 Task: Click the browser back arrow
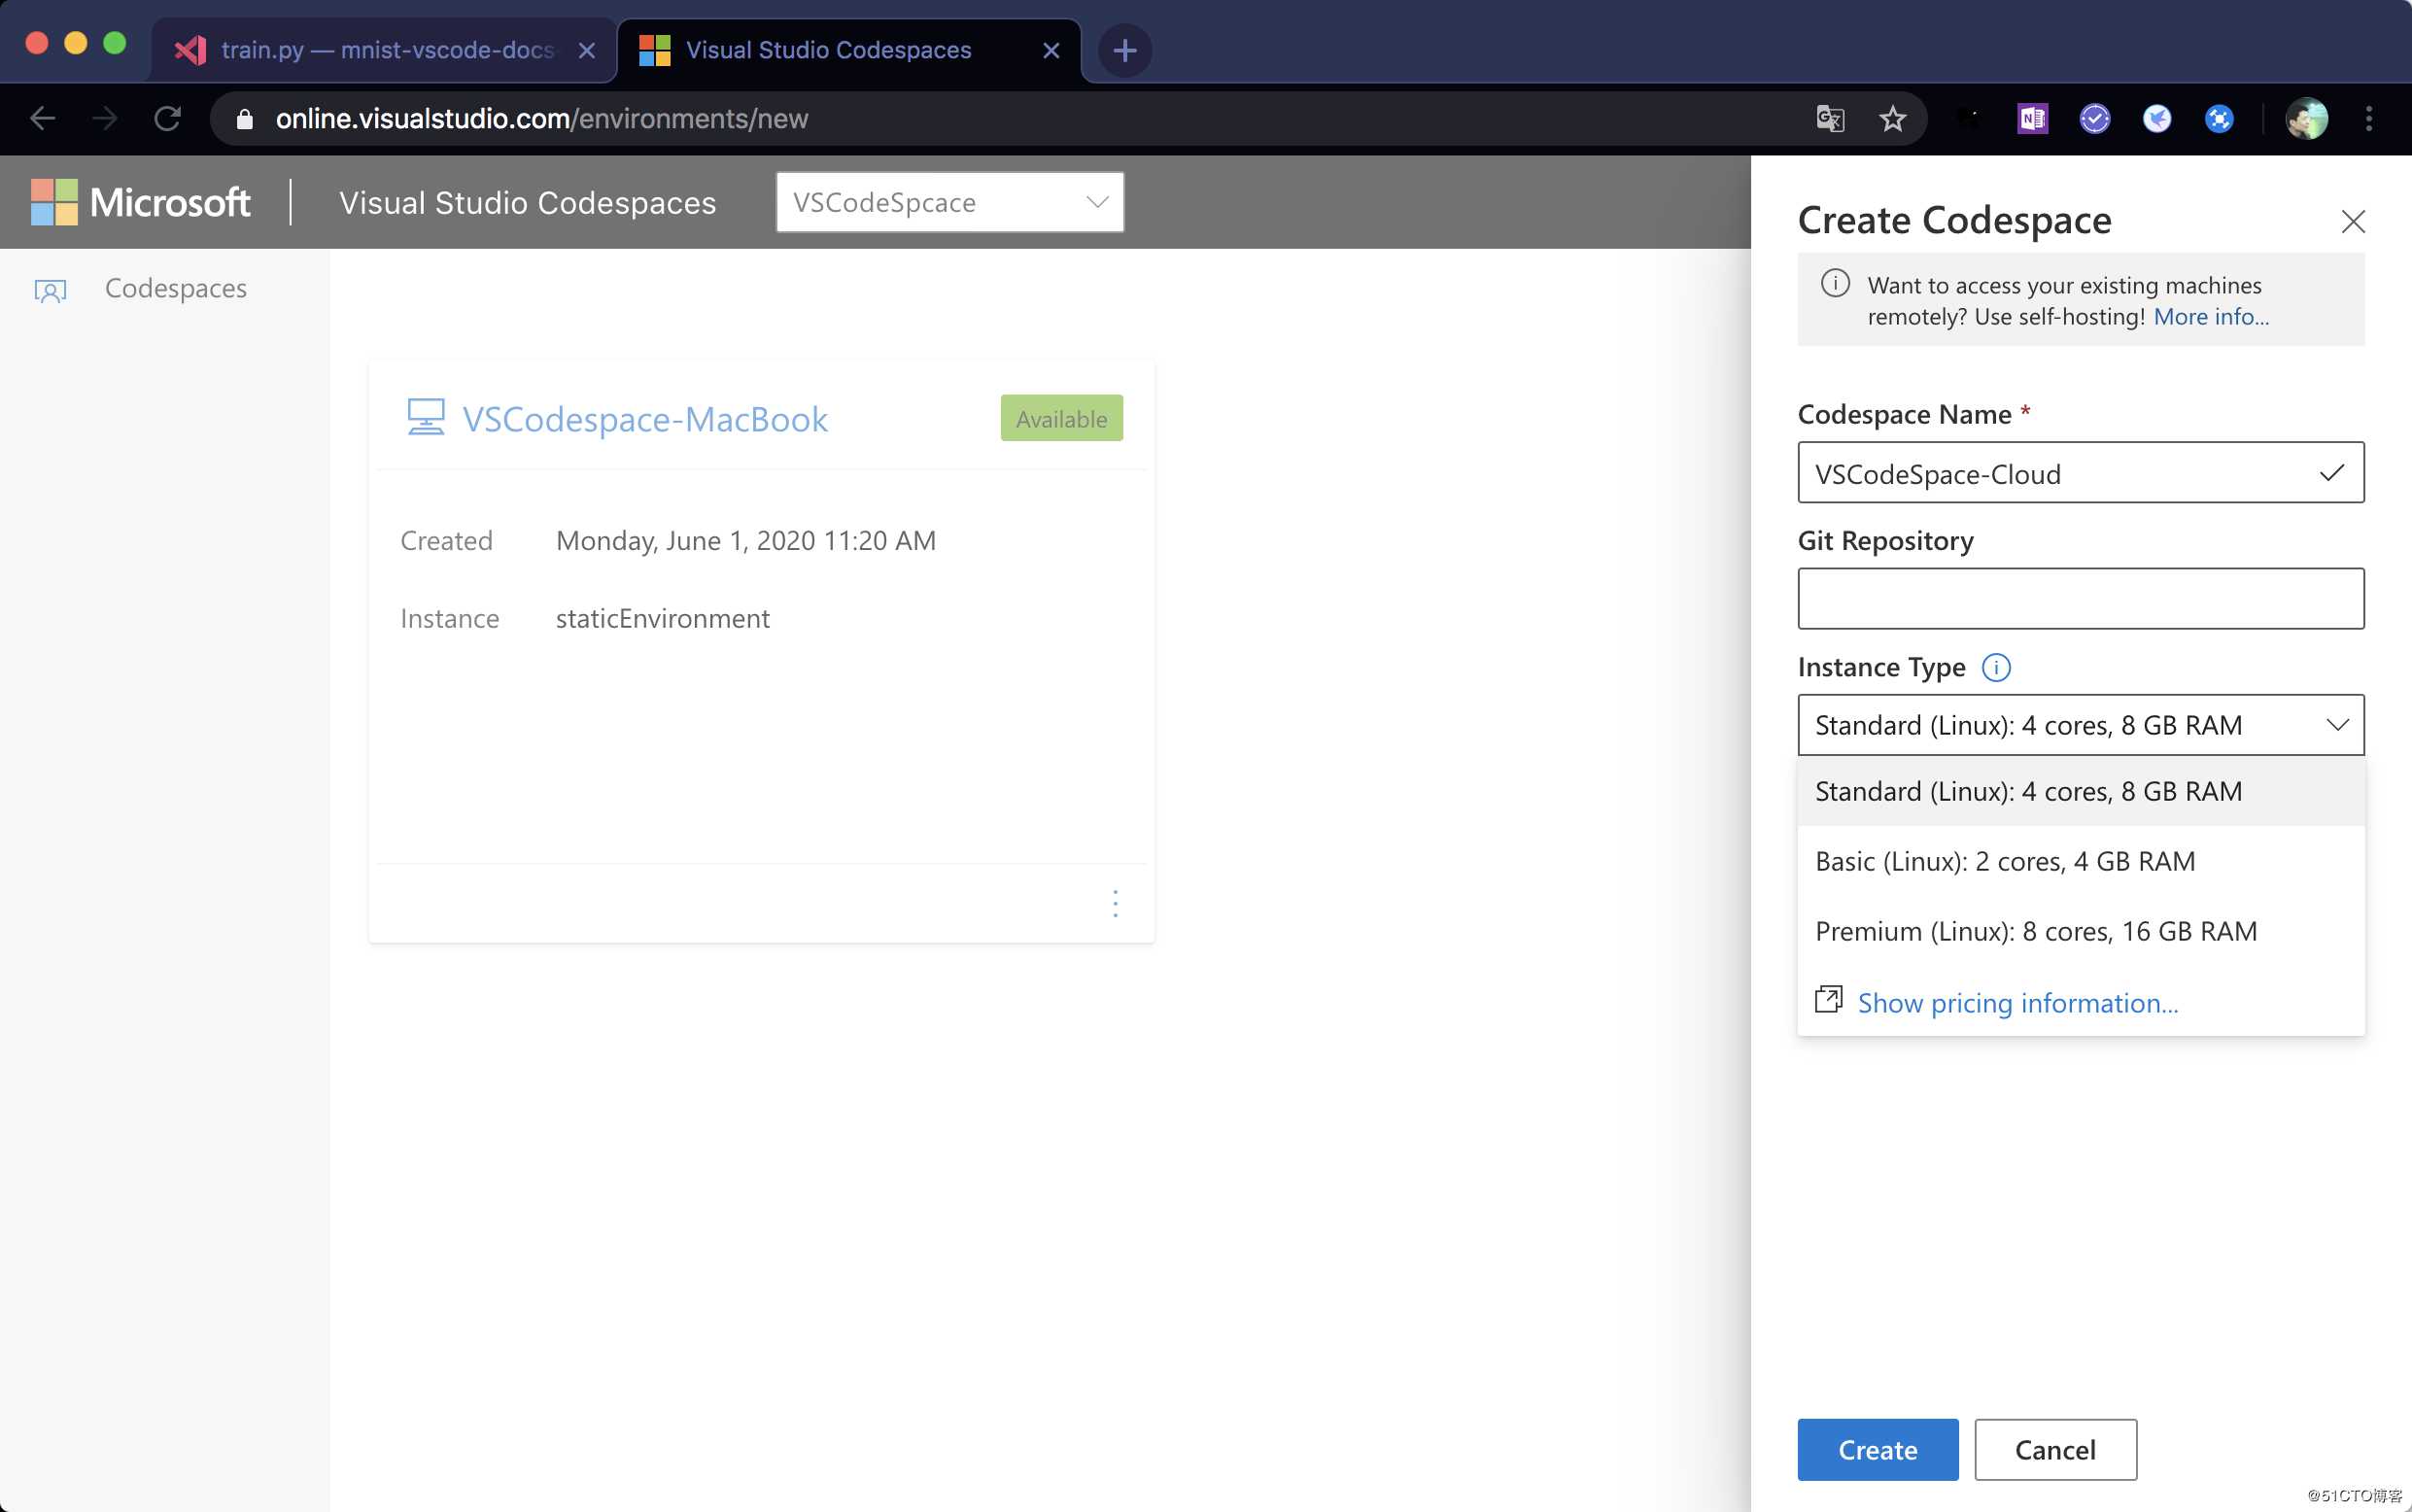tap(43, 119)
